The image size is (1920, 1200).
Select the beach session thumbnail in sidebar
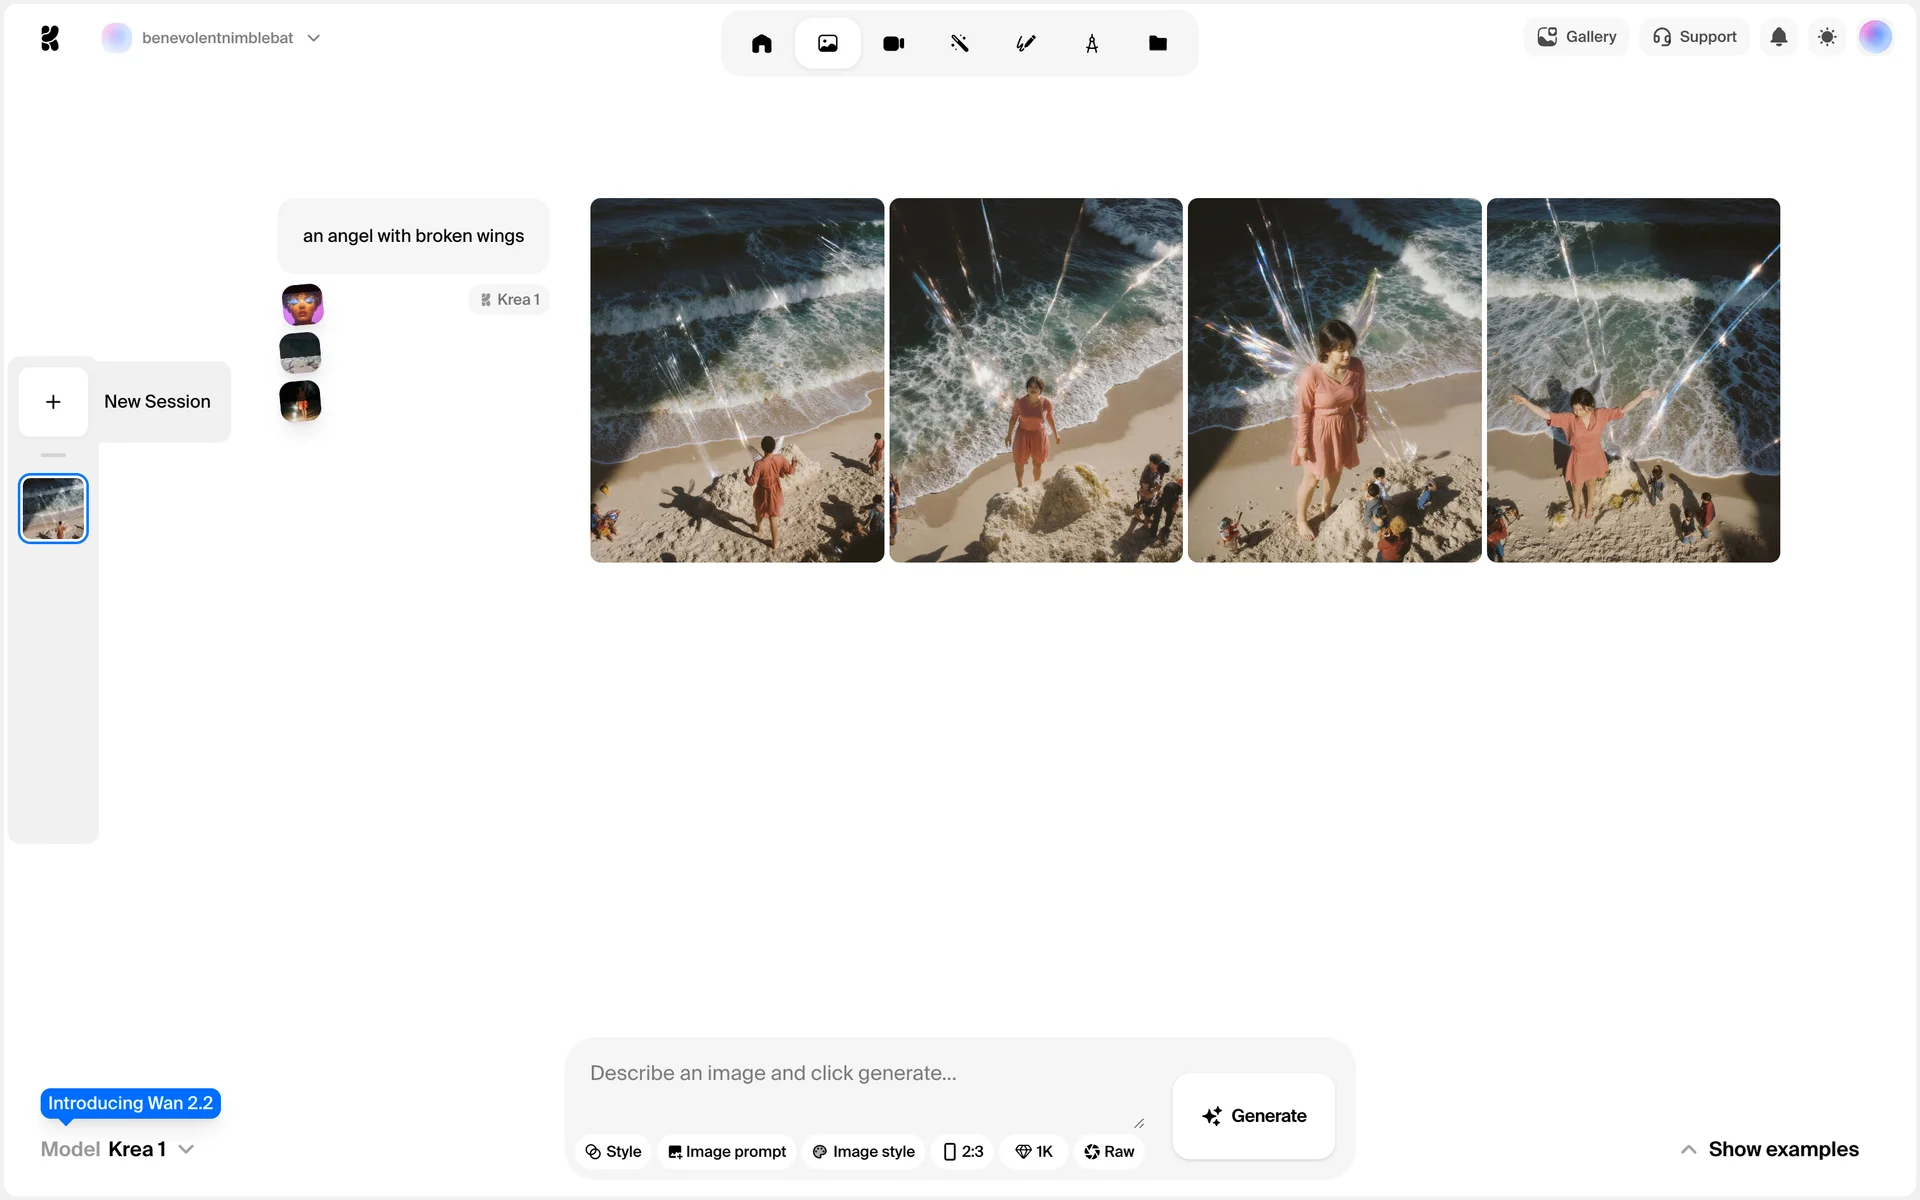click(x=53, y=508)
